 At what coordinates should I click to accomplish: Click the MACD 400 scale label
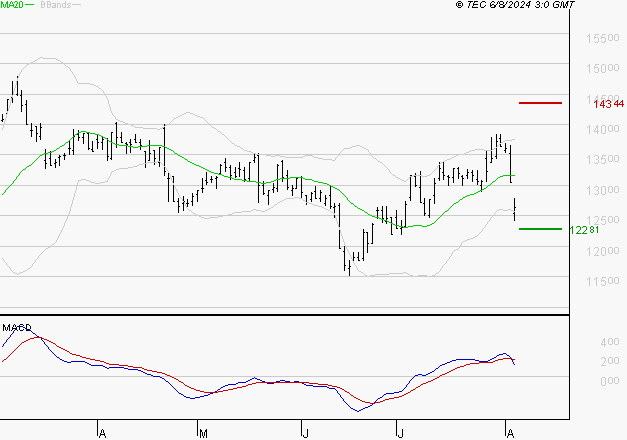point(610,342)
